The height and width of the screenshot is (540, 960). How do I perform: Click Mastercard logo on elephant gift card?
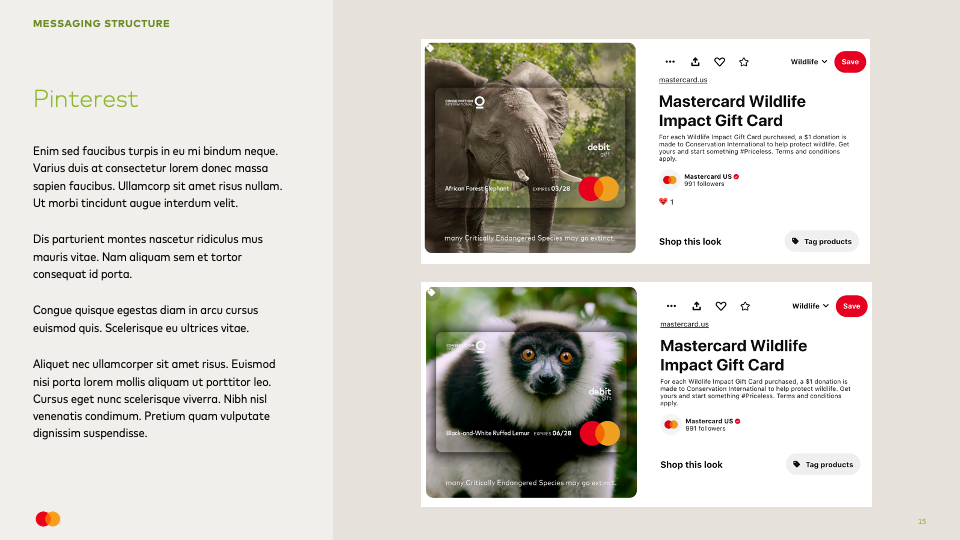[x=598, y=189]
